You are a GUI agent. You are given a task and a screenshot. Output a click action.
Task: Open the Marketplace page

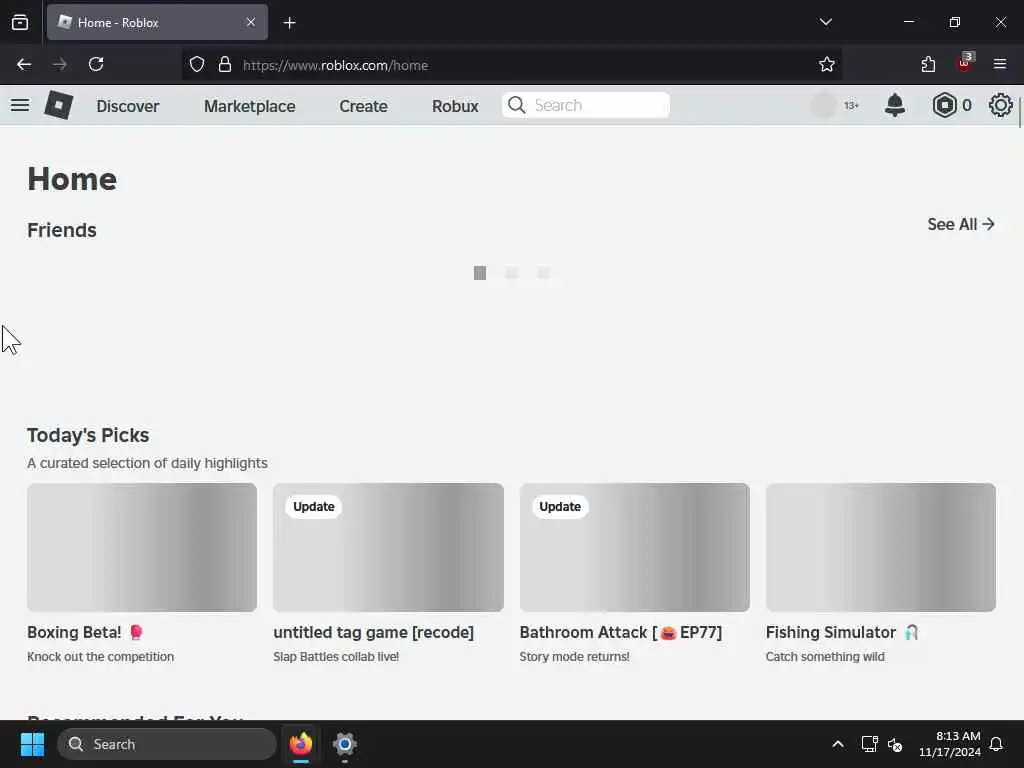(249, 106)
